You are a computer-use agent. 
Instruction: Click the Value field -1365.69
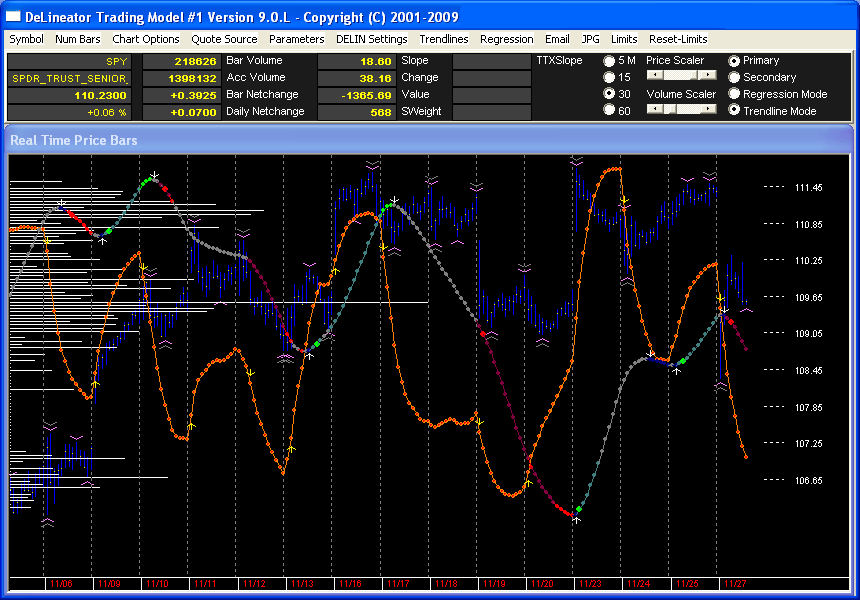coord(357,95)
